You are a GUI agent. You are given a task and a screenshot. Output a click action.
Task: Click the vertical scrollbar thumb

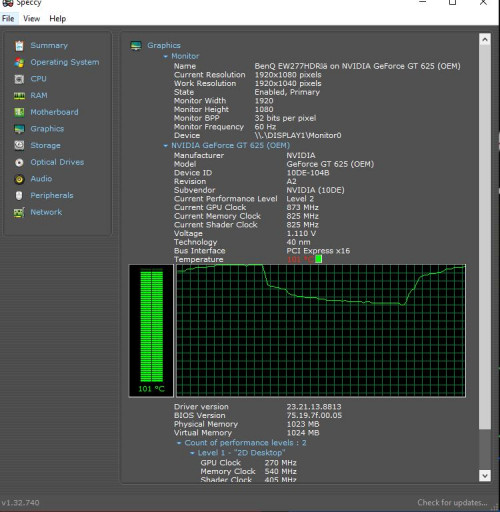coord(485,238)
